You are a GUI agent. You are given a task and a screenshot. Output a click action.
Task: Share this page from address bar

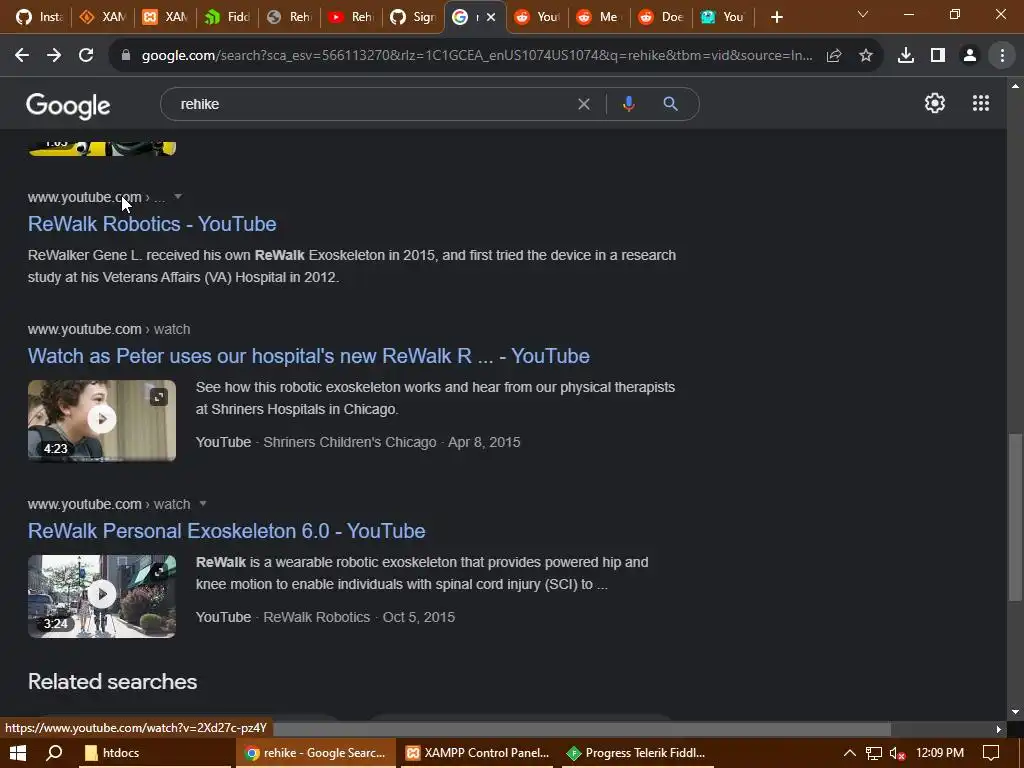834,56
